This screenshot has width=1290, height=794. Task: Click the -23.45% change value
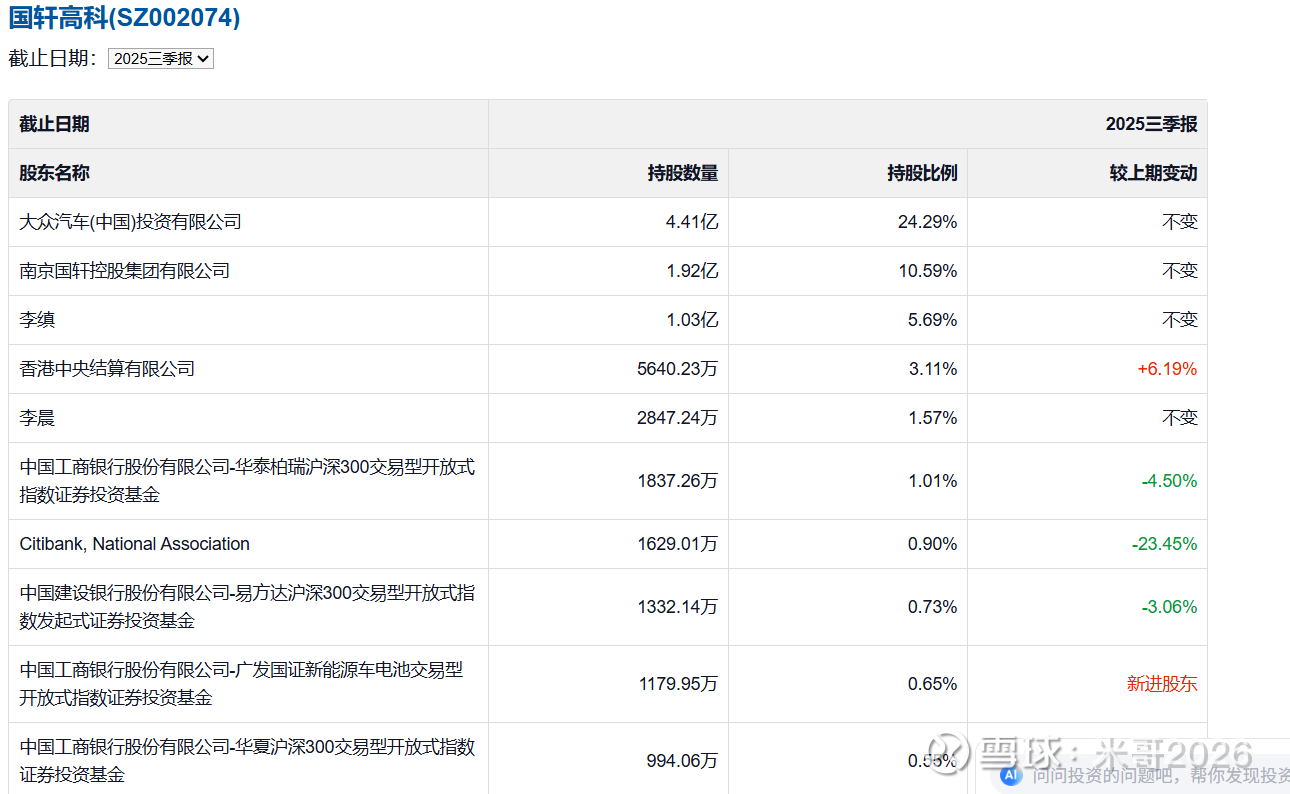(x=1164, y=544)
